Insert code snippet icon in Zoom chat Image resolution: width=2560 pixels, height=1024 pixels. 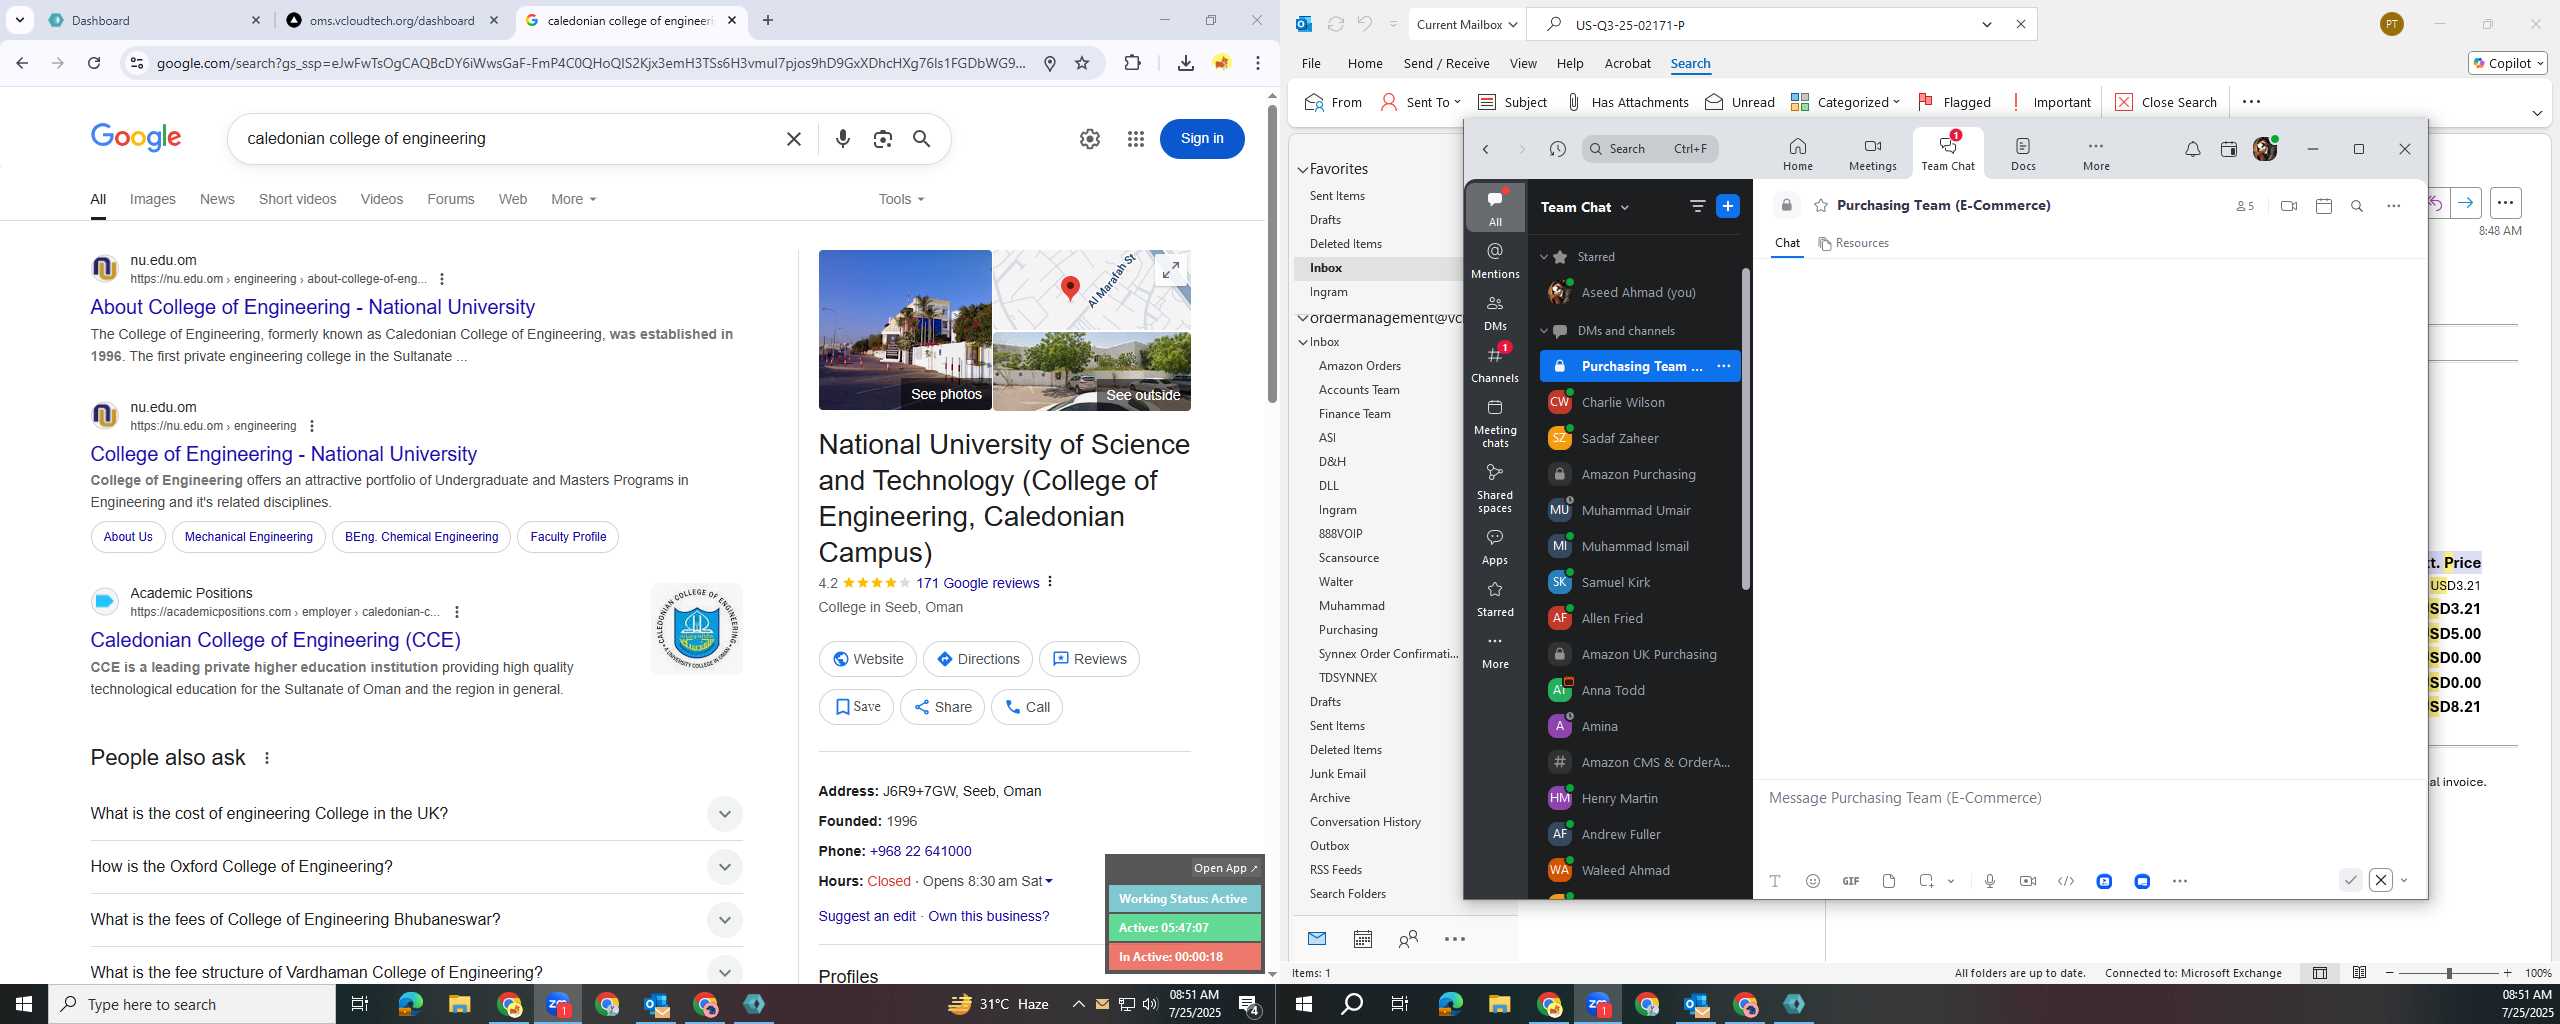point(2066,881)
